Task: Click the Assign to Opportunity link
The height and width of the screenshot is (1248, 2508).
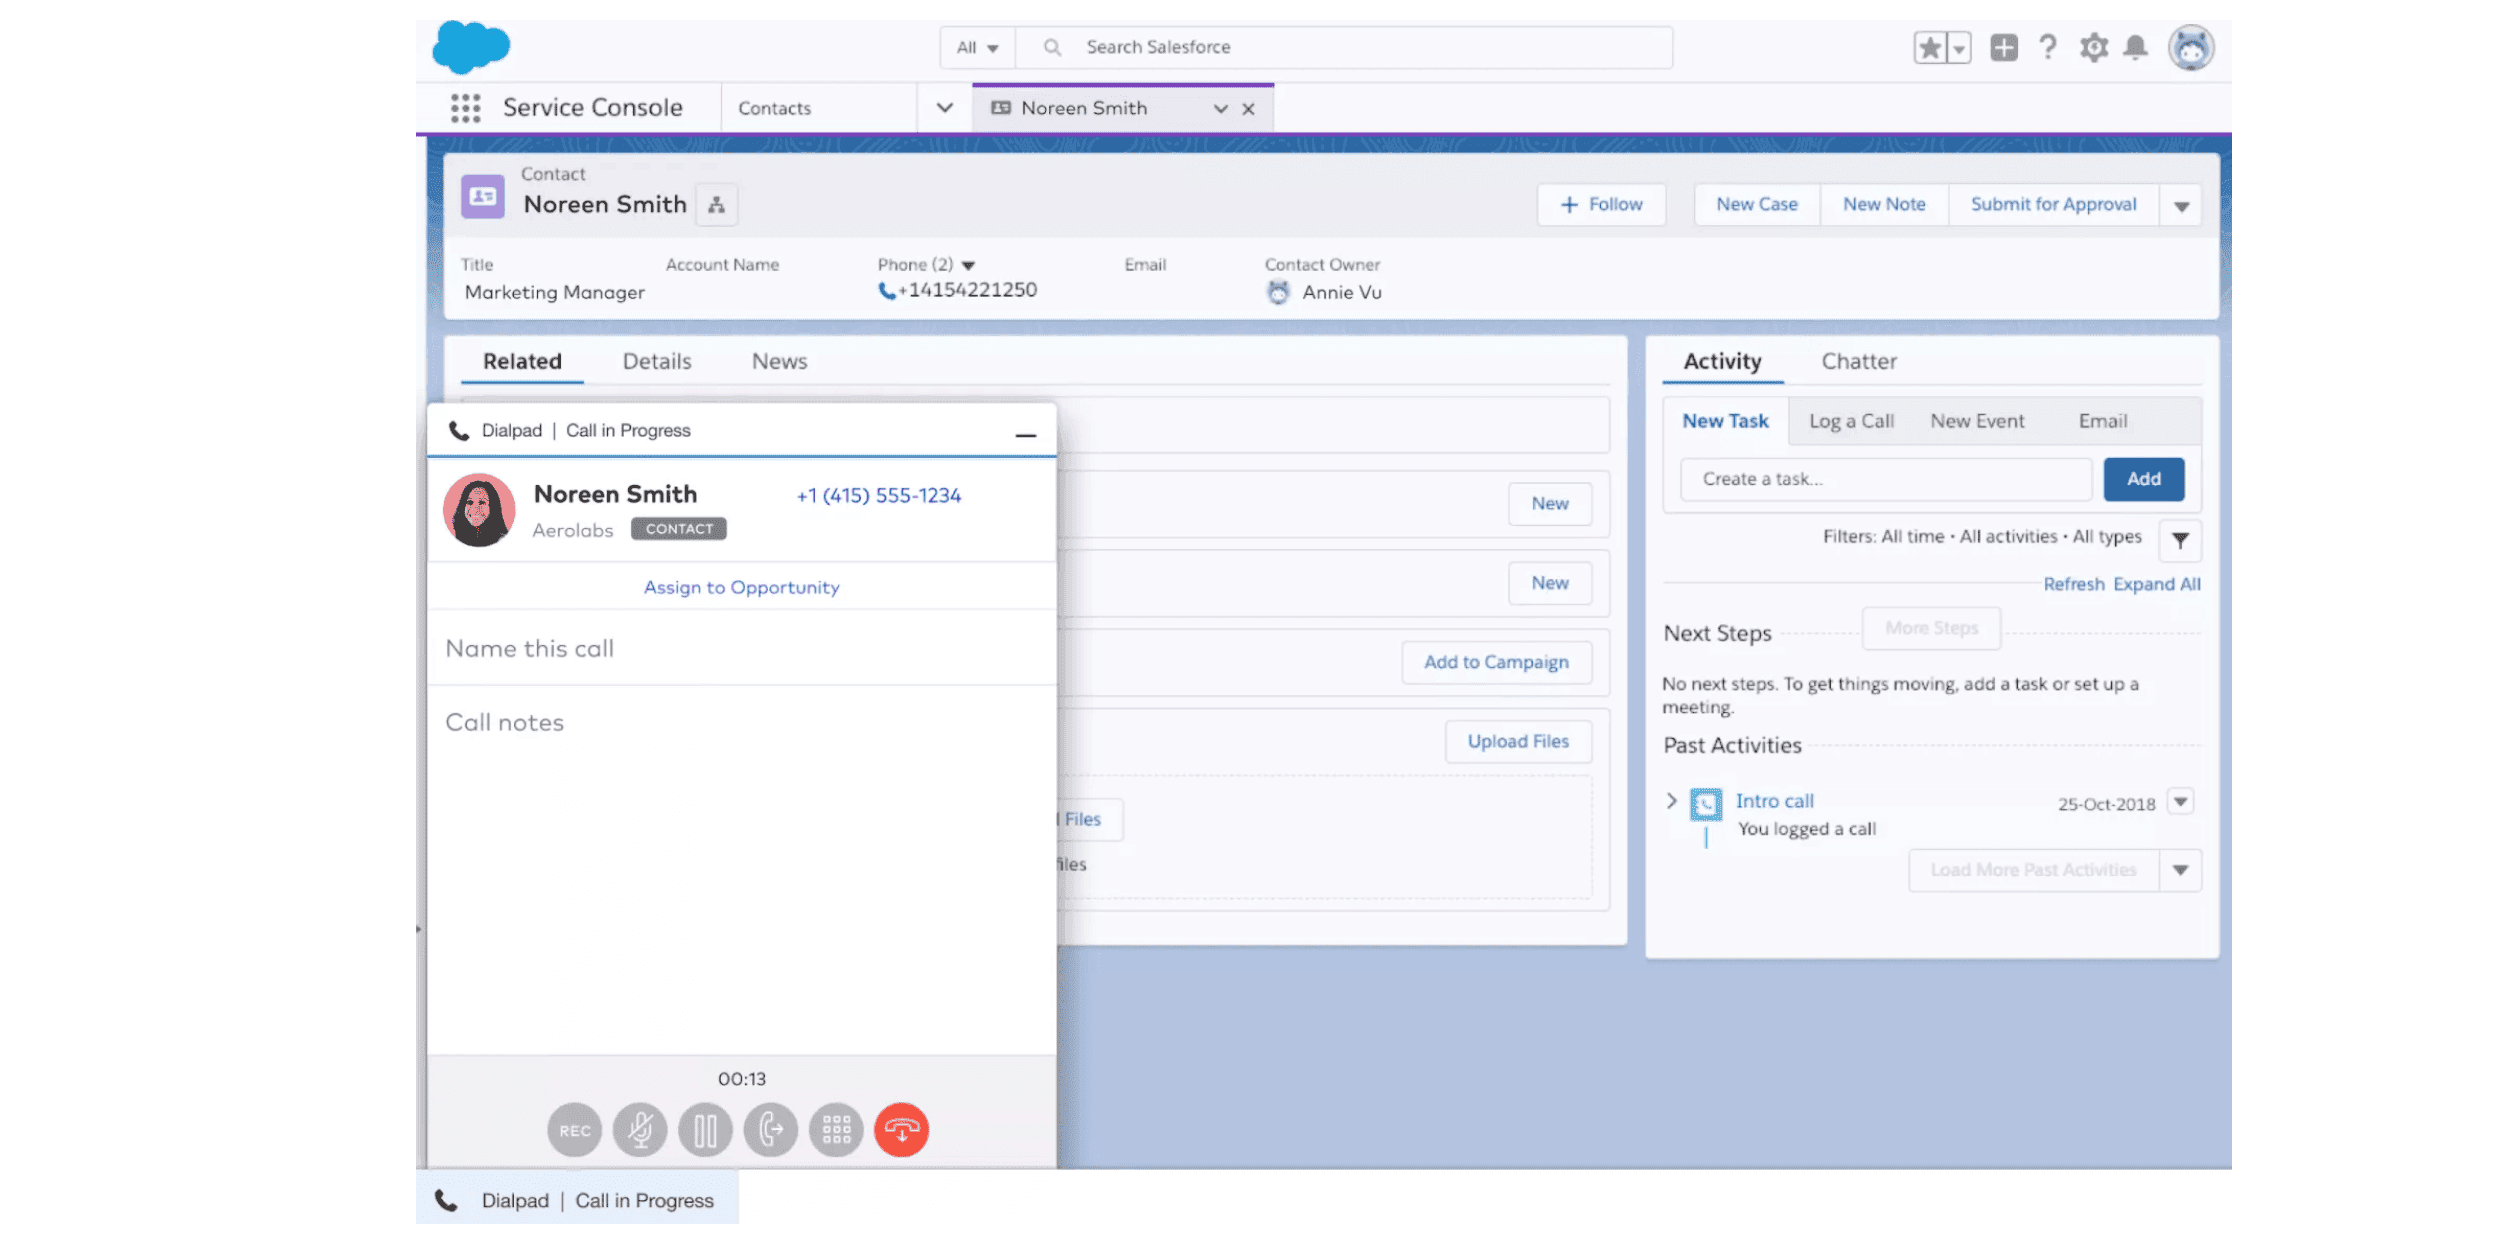Action: pyautogui.click(x=741, y=587)
